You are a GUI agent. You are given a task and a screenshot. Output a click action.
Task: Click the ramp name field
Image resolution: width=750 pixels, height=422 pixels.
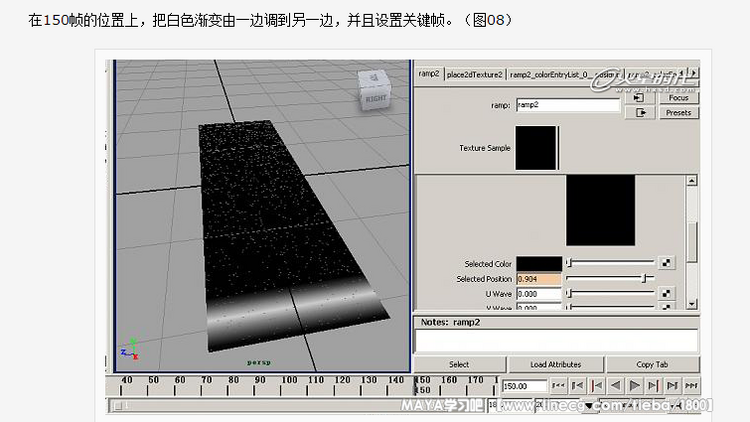coord(568,105)
